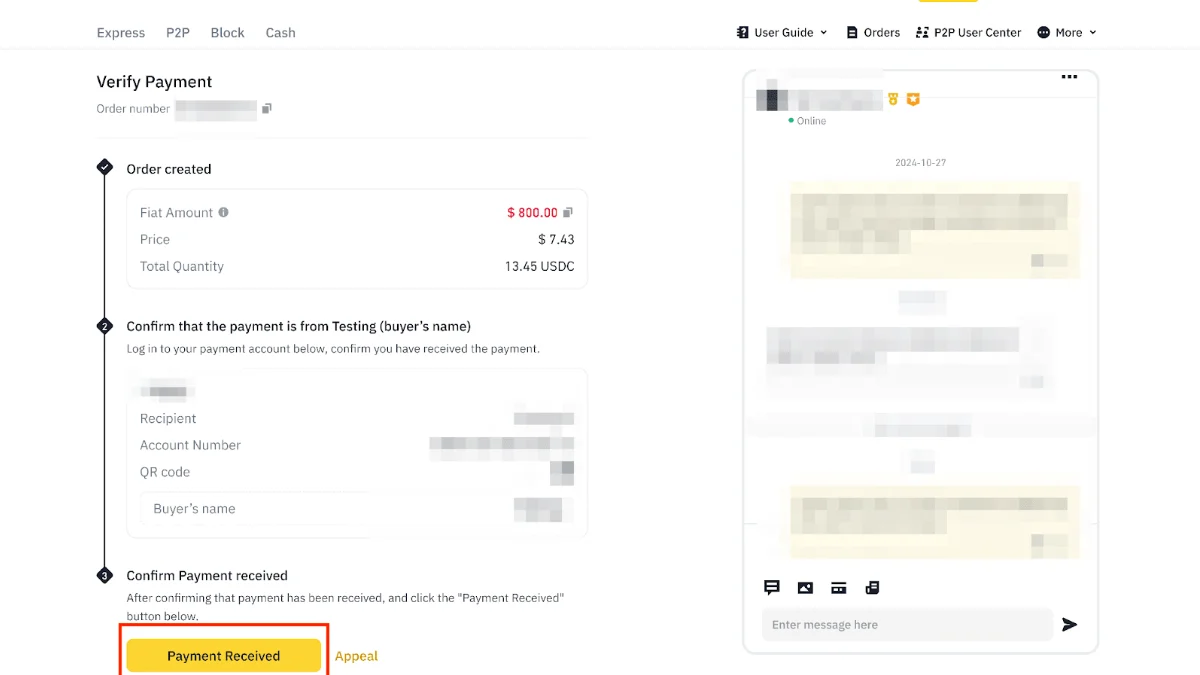Open payment method card icon in chat

click(839, 588)
